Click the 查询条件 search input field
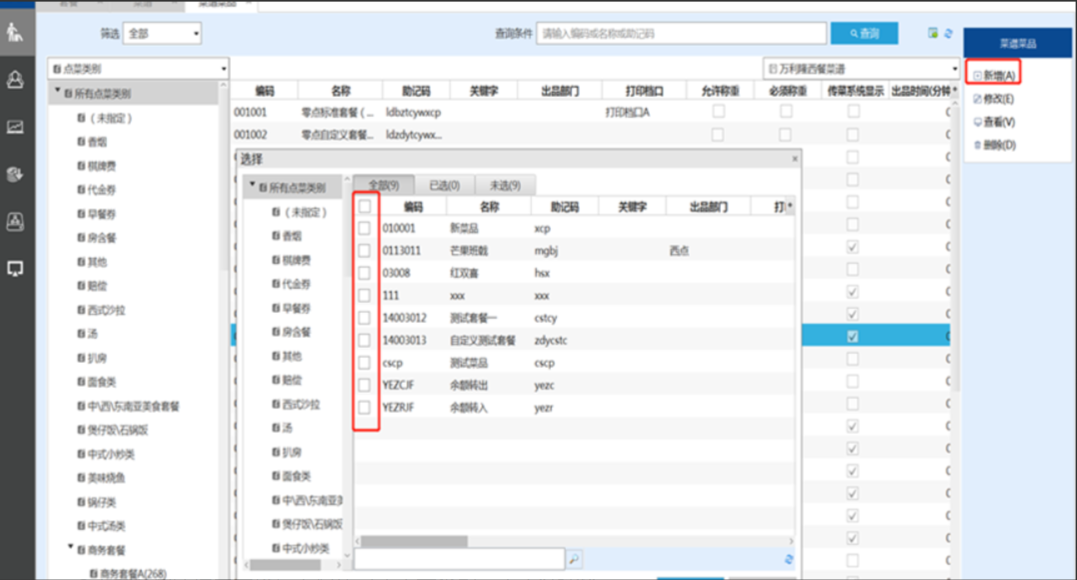The width and height of the screenshot is (1077, 580). pyautogui.click(x=680, y=34)
